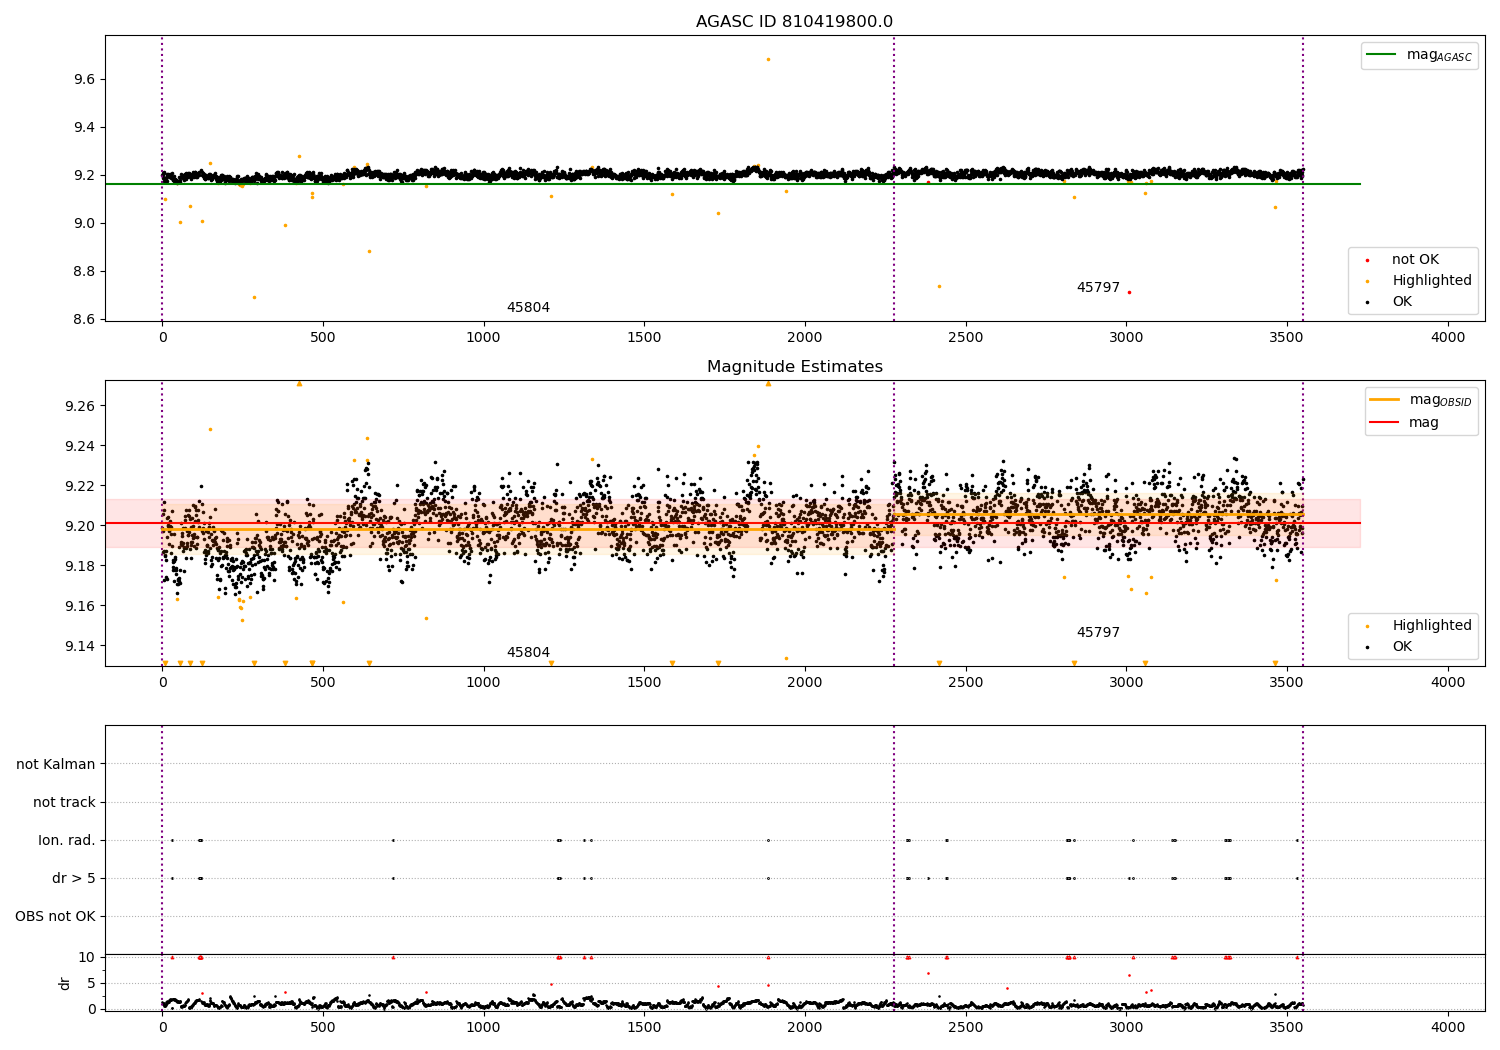Click the 45797 OBSID label in middle plot
Image resolution: width=1500 pixels, height=1050 pixels.
pyautogui.click(x=1098, y=633)
